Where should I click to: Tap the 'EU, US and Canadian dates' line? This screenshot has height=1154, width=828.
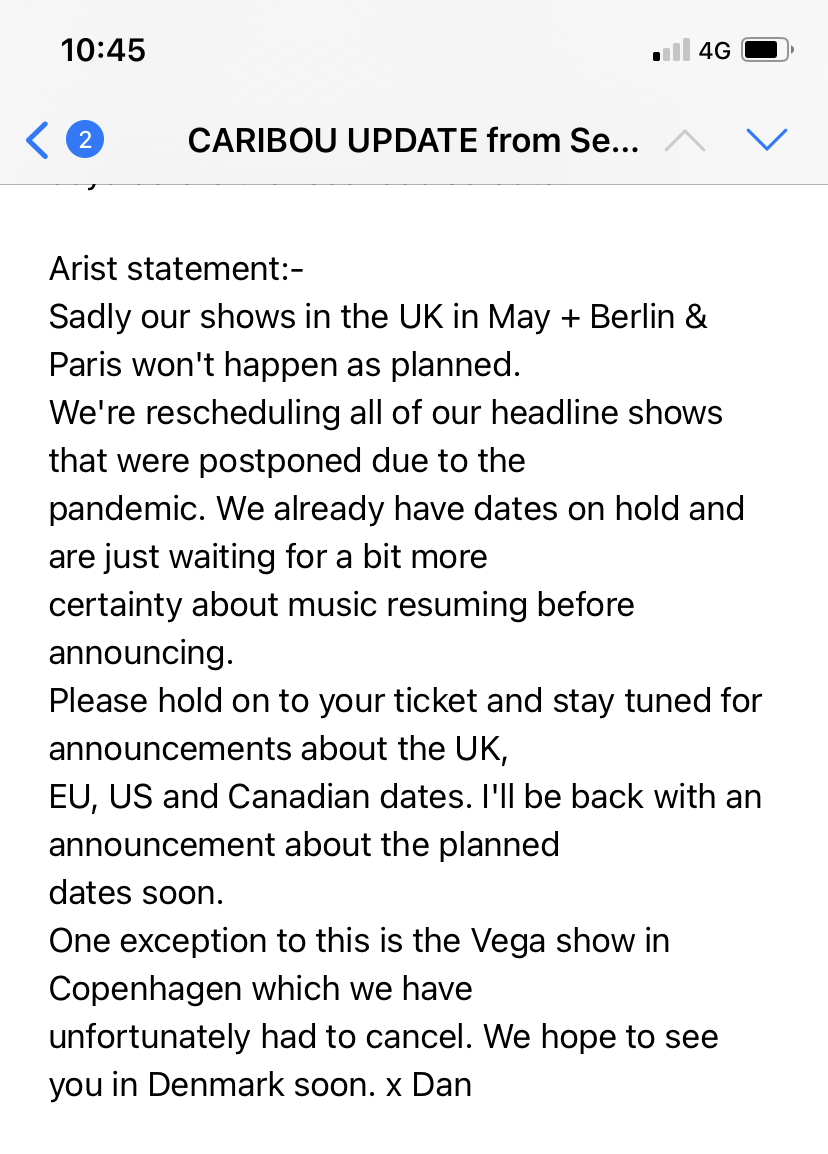click(405, 797)
